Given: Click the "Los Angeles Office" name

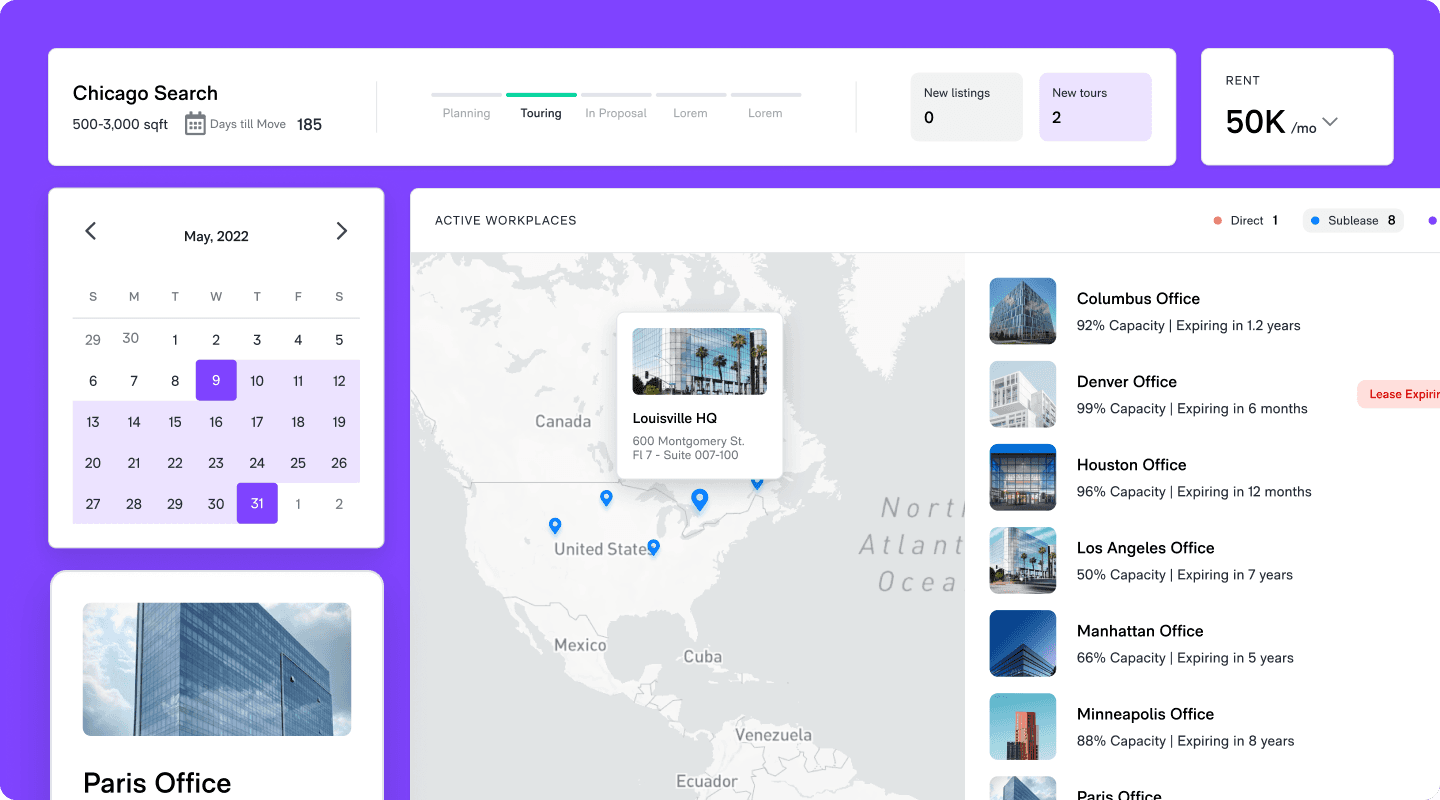Looking at the screenshot, I should (x=1146, y=548).
